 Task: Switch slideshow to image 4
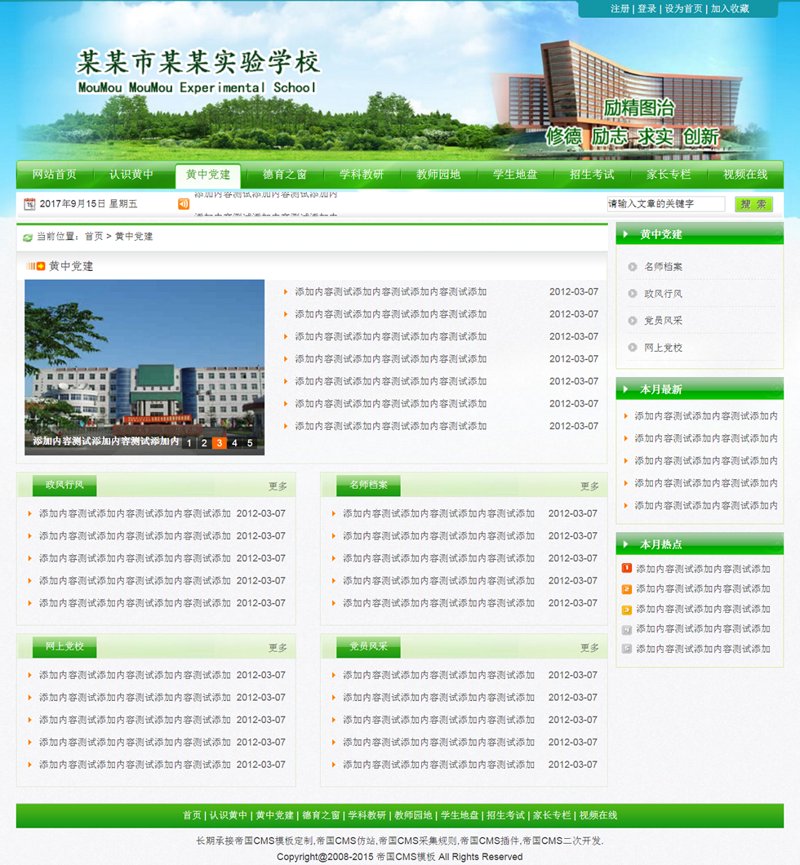point(234,442)
